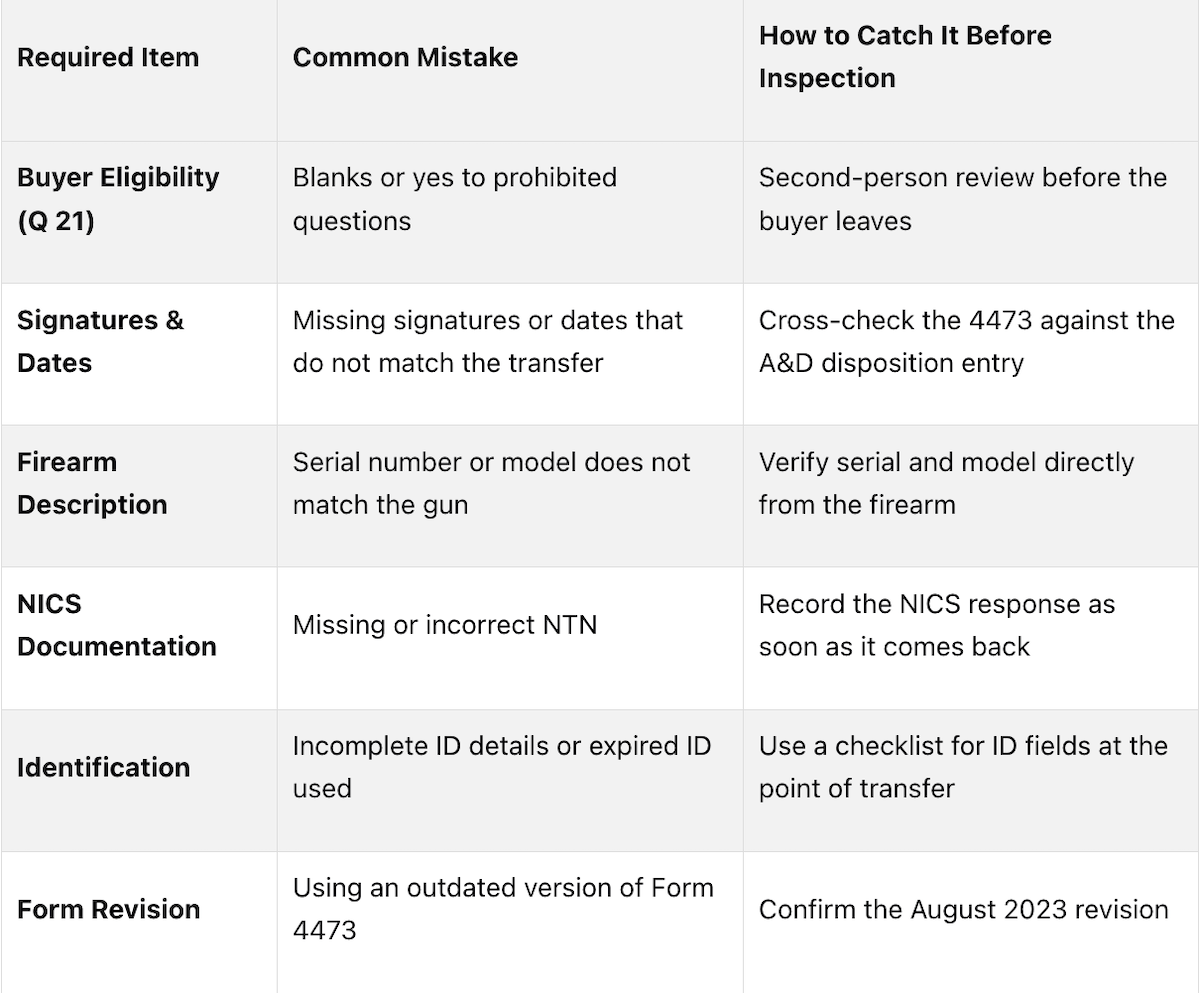Select the Incomplete ID details or expired ID cell
This screenshot has width=1200, height=993.
tap(502, 767)
